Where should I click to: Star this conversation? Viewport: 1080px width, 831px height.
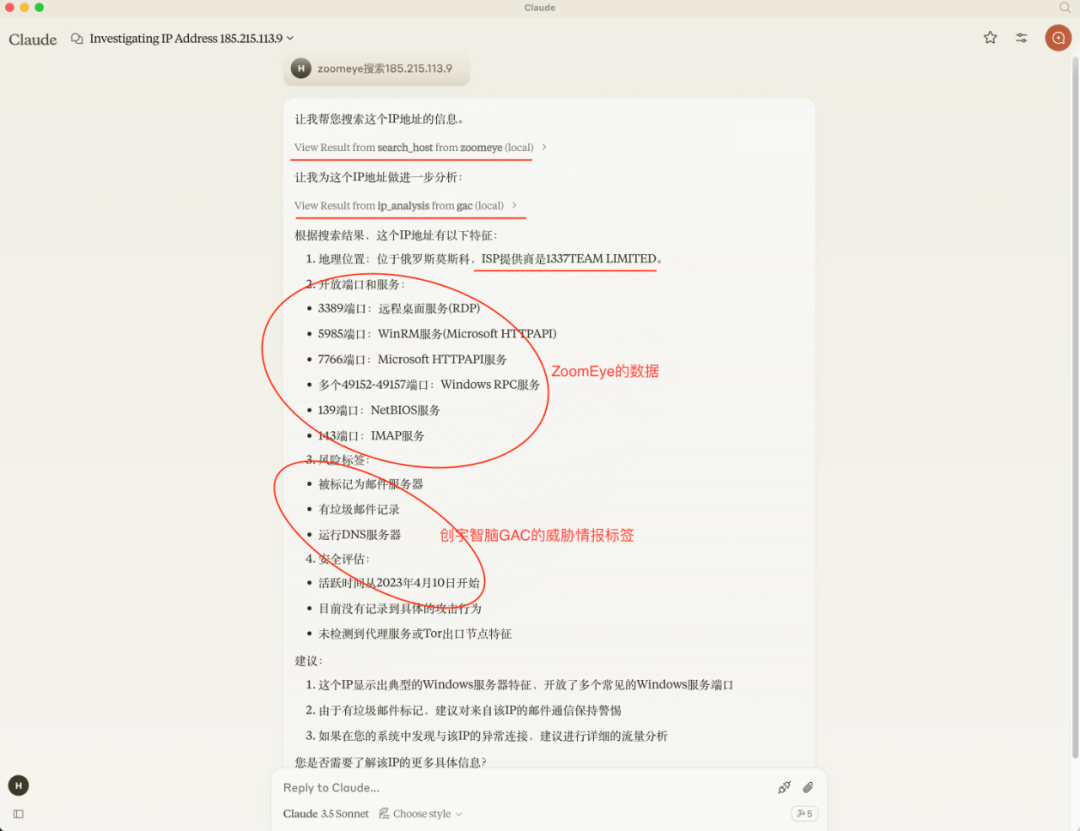tap(990, 38)
